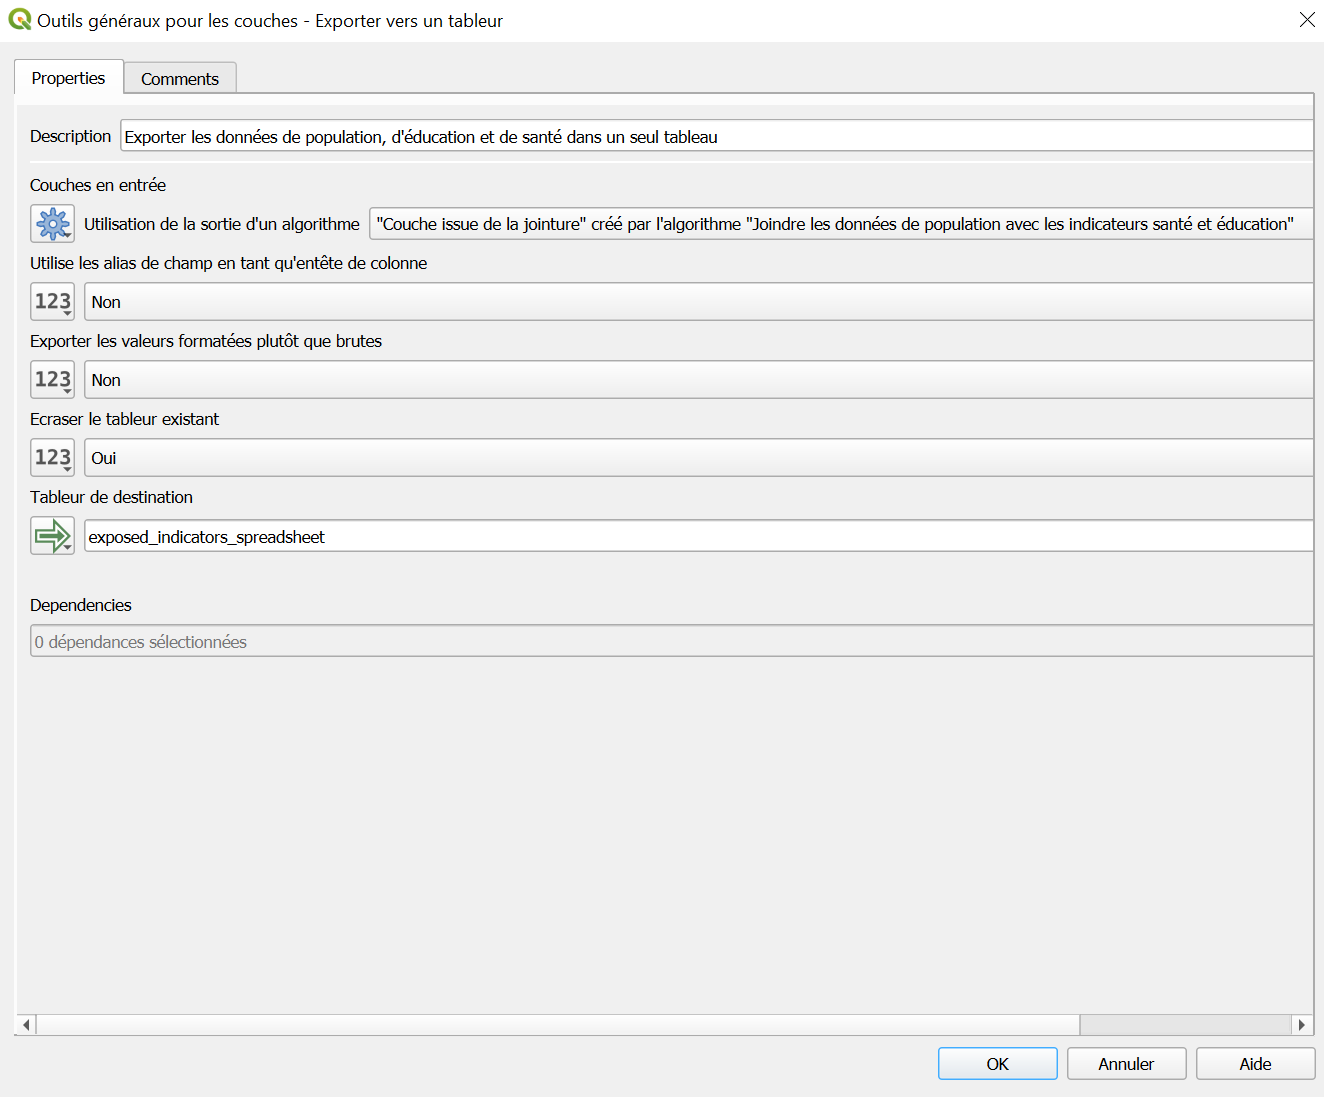
Task: Open the Oui dropdown for overwriting spreadsheet
Action: click(x=698, y=458)
